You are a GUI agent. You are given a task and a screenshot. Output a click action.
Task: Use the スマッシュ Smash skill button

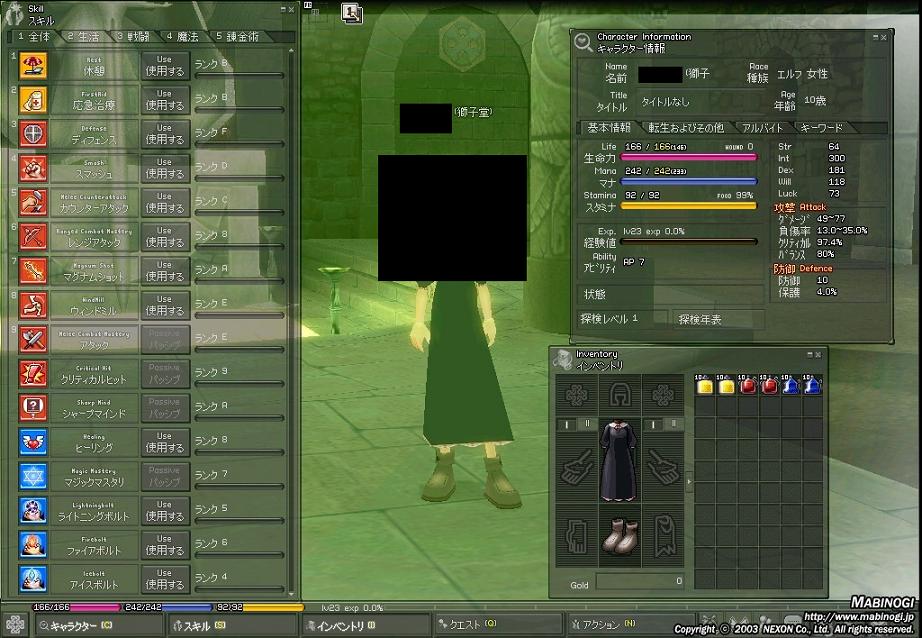165,168
